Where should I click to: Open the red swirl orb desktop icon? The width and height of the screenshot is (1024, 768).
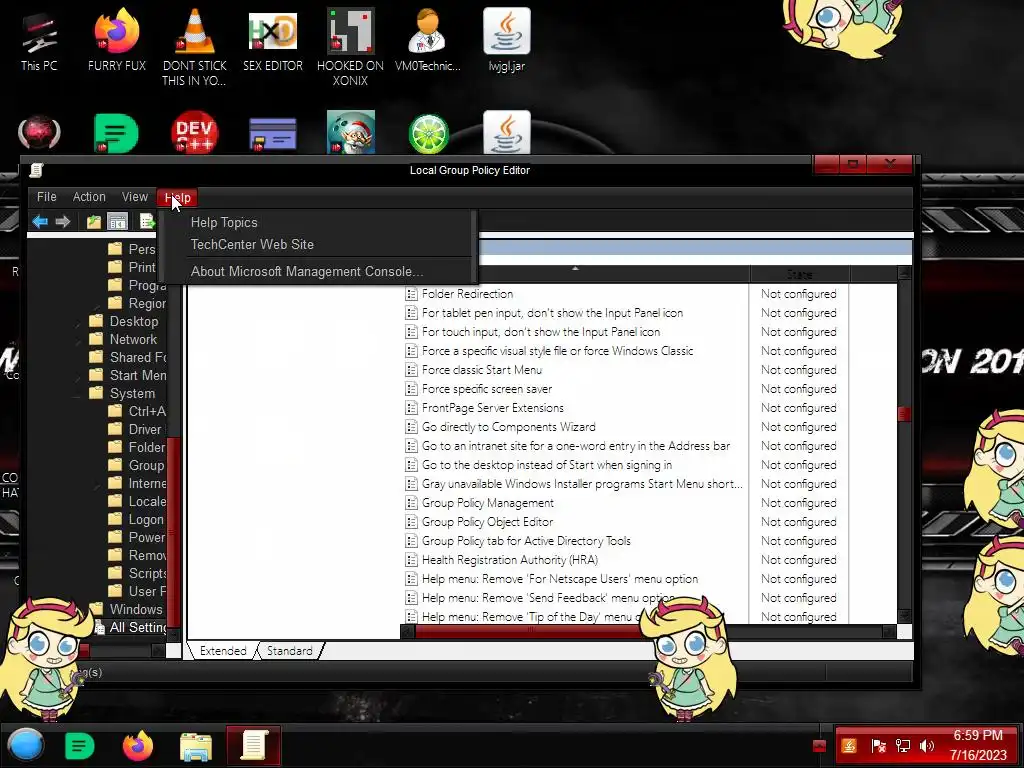point(39,133)
